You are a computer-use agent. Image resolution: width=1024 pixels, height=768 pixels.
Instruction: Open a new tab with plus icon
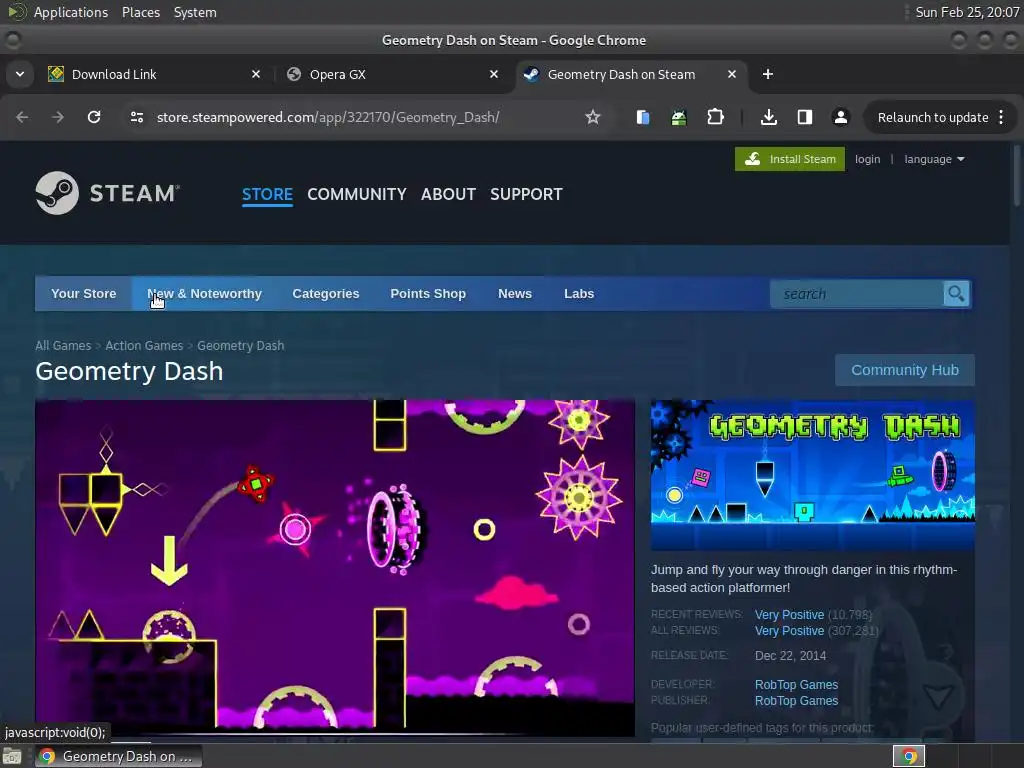(768, 74)
